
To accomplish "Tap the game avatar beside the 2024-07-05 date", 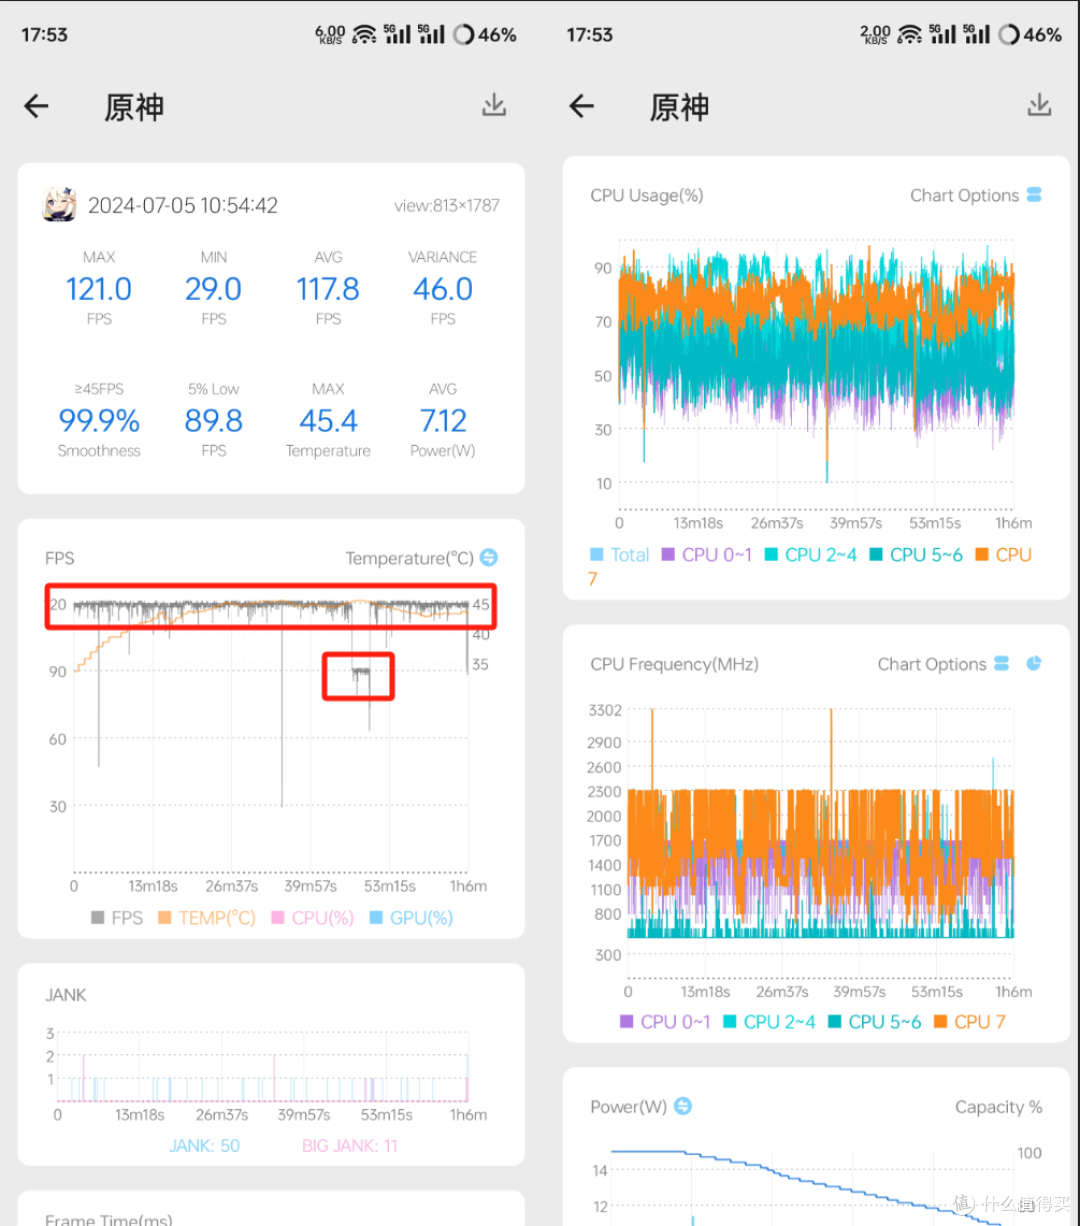I will point(59,205).
